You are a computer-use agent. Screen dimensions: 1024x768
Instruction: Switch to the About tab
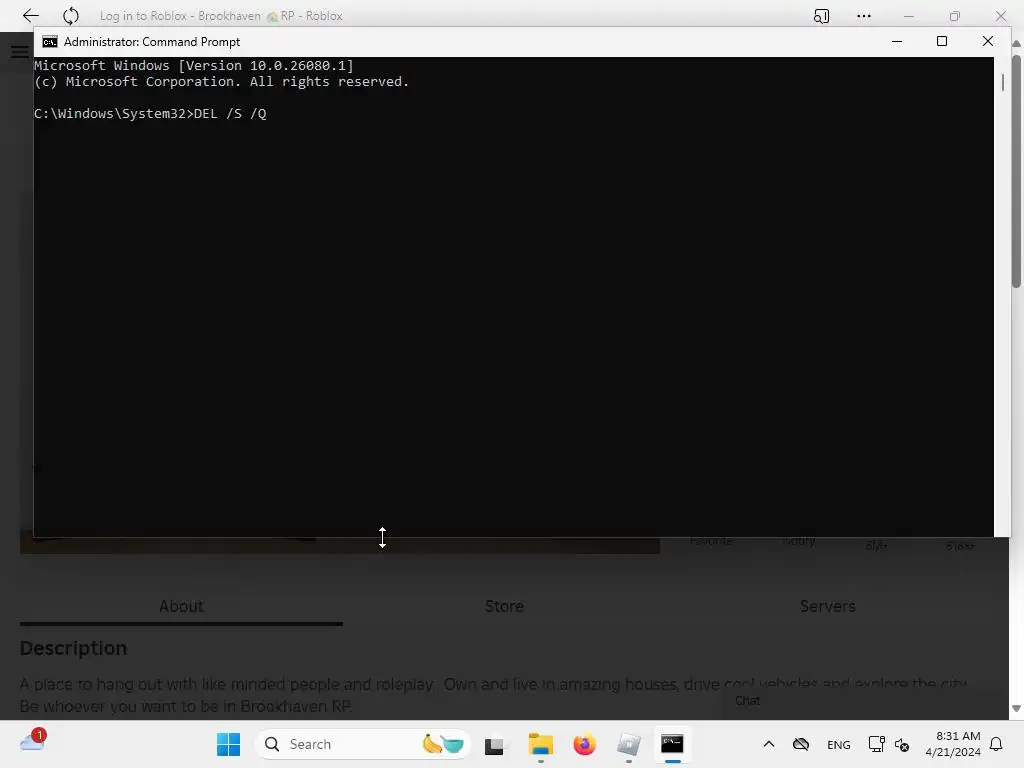pos(182,606)
